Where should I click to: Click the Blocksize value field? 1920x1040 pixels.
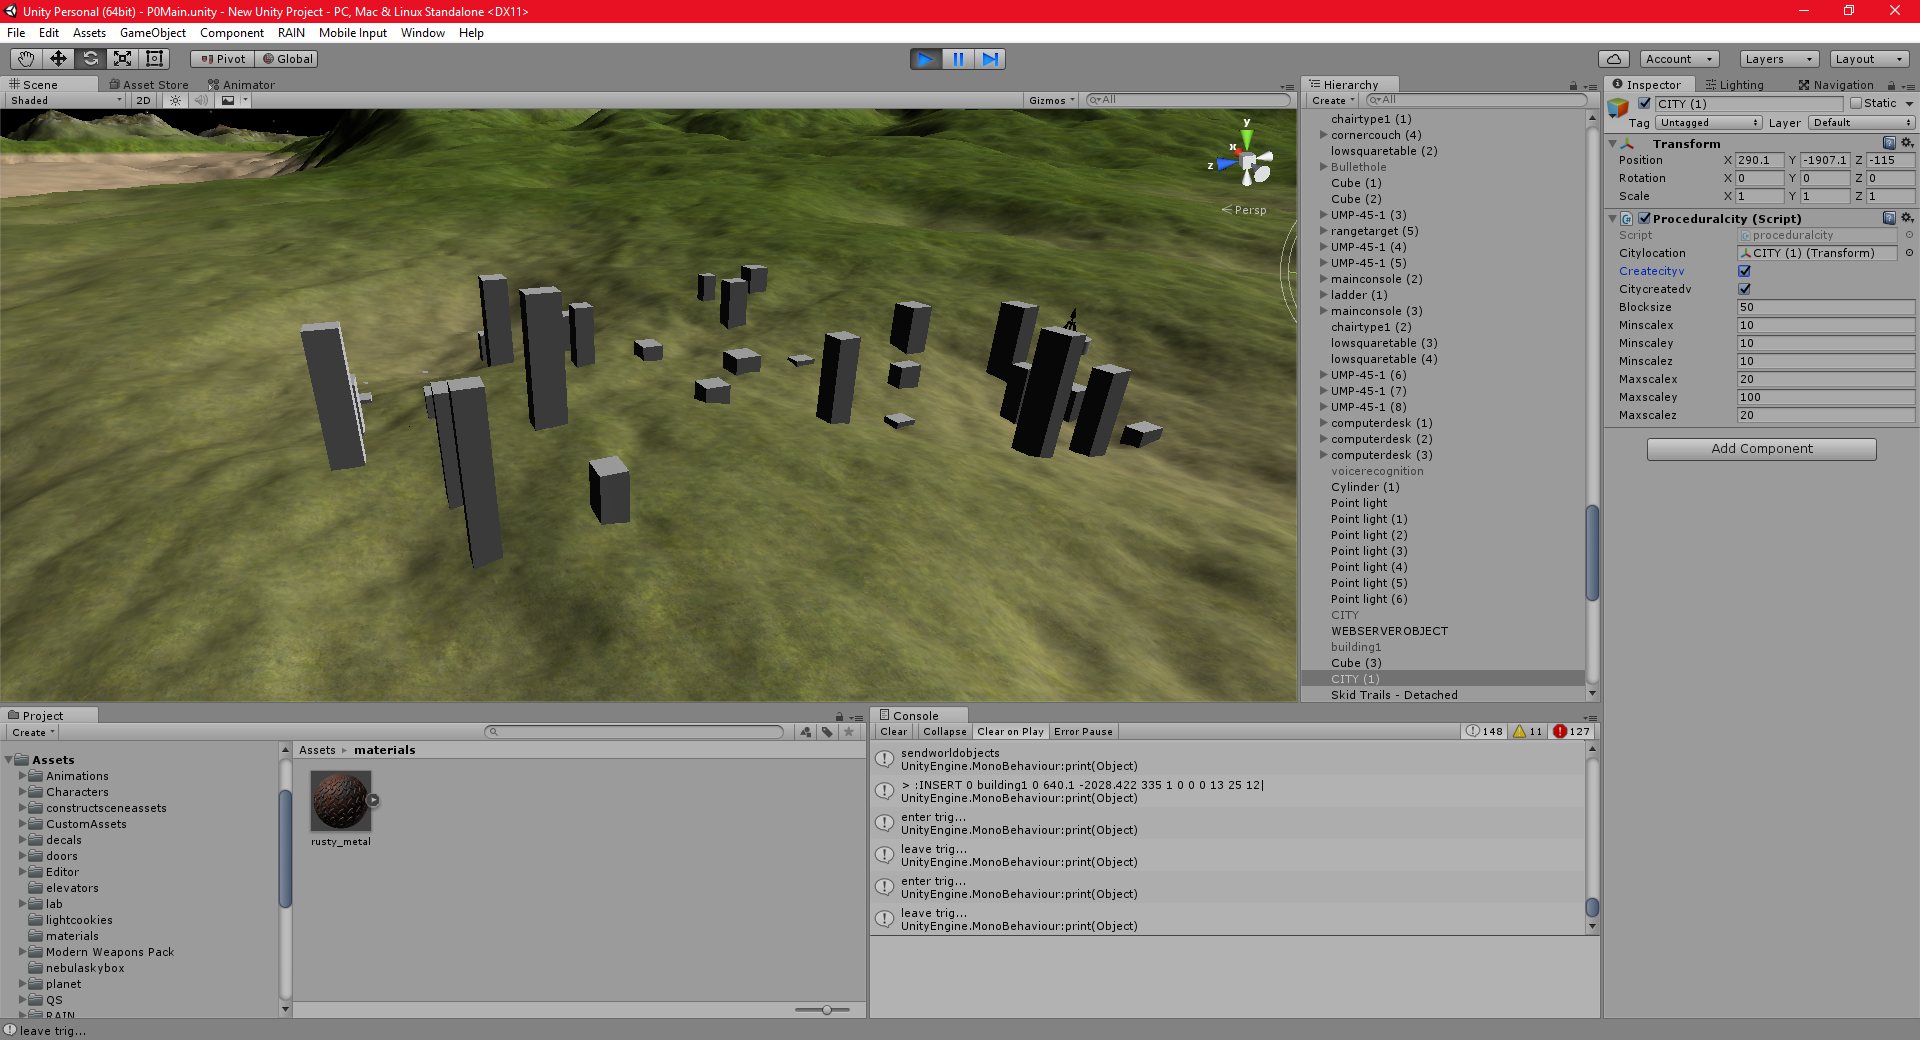(1825, 307)
